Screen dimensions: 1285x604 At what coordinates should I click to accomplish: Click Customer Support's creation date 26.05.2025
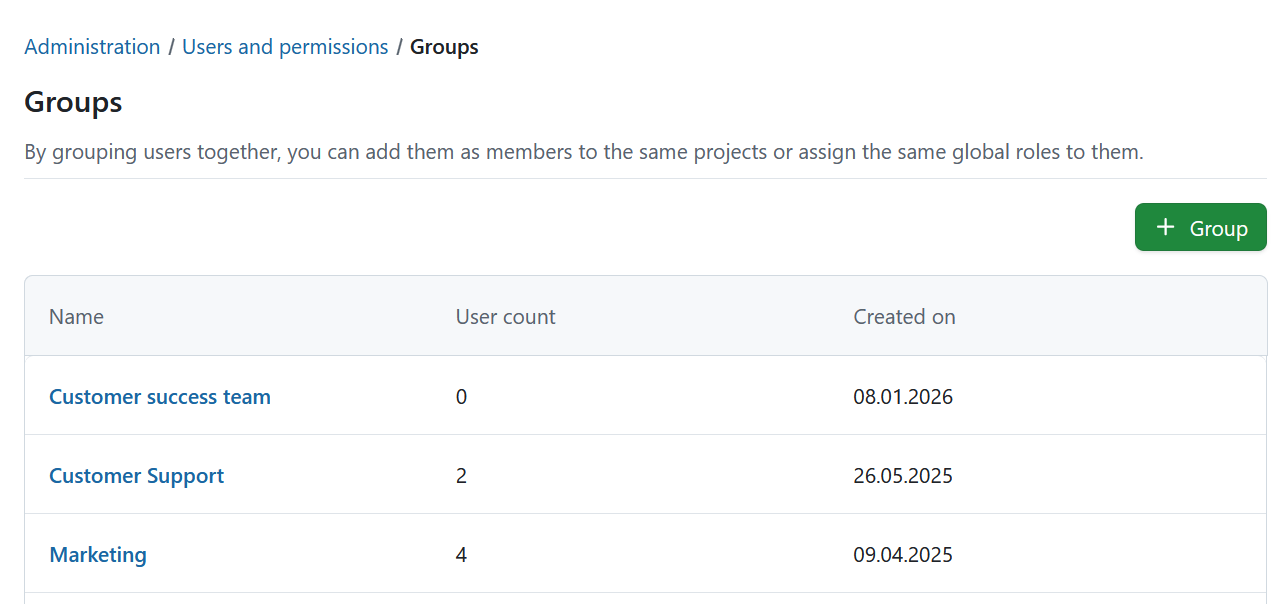tap(903, 475)
